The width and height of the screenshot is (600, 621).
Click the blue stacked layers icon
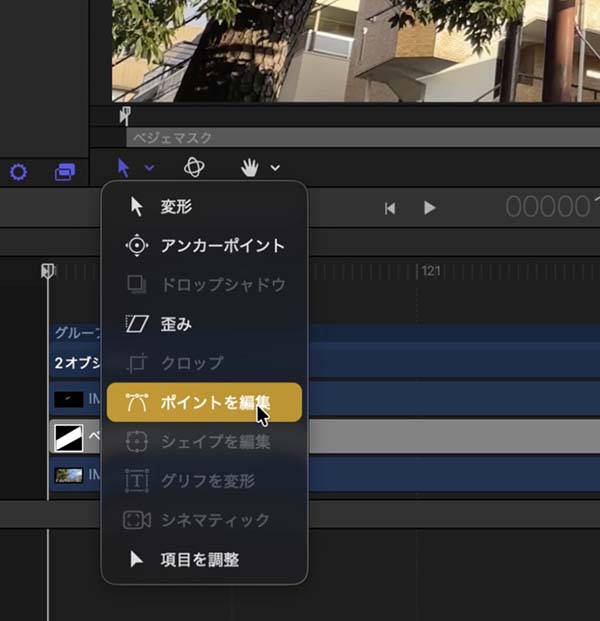coord(65,172)
